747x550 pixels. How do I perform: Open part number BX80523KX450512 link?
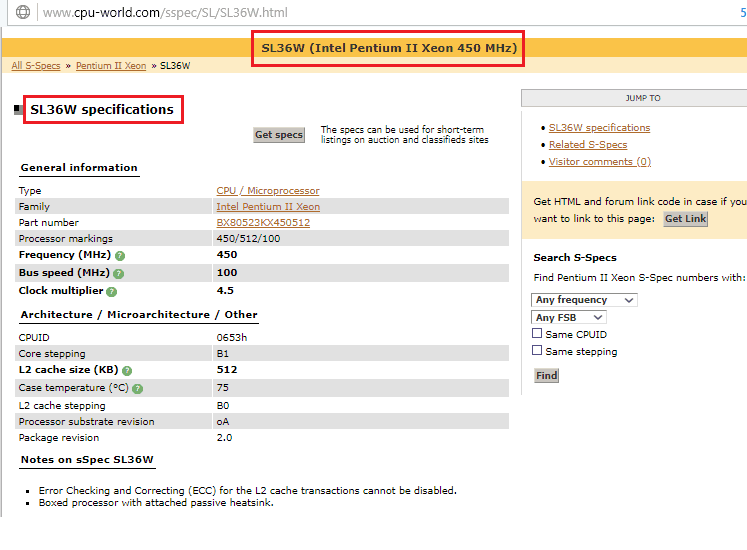coord(263,223)
